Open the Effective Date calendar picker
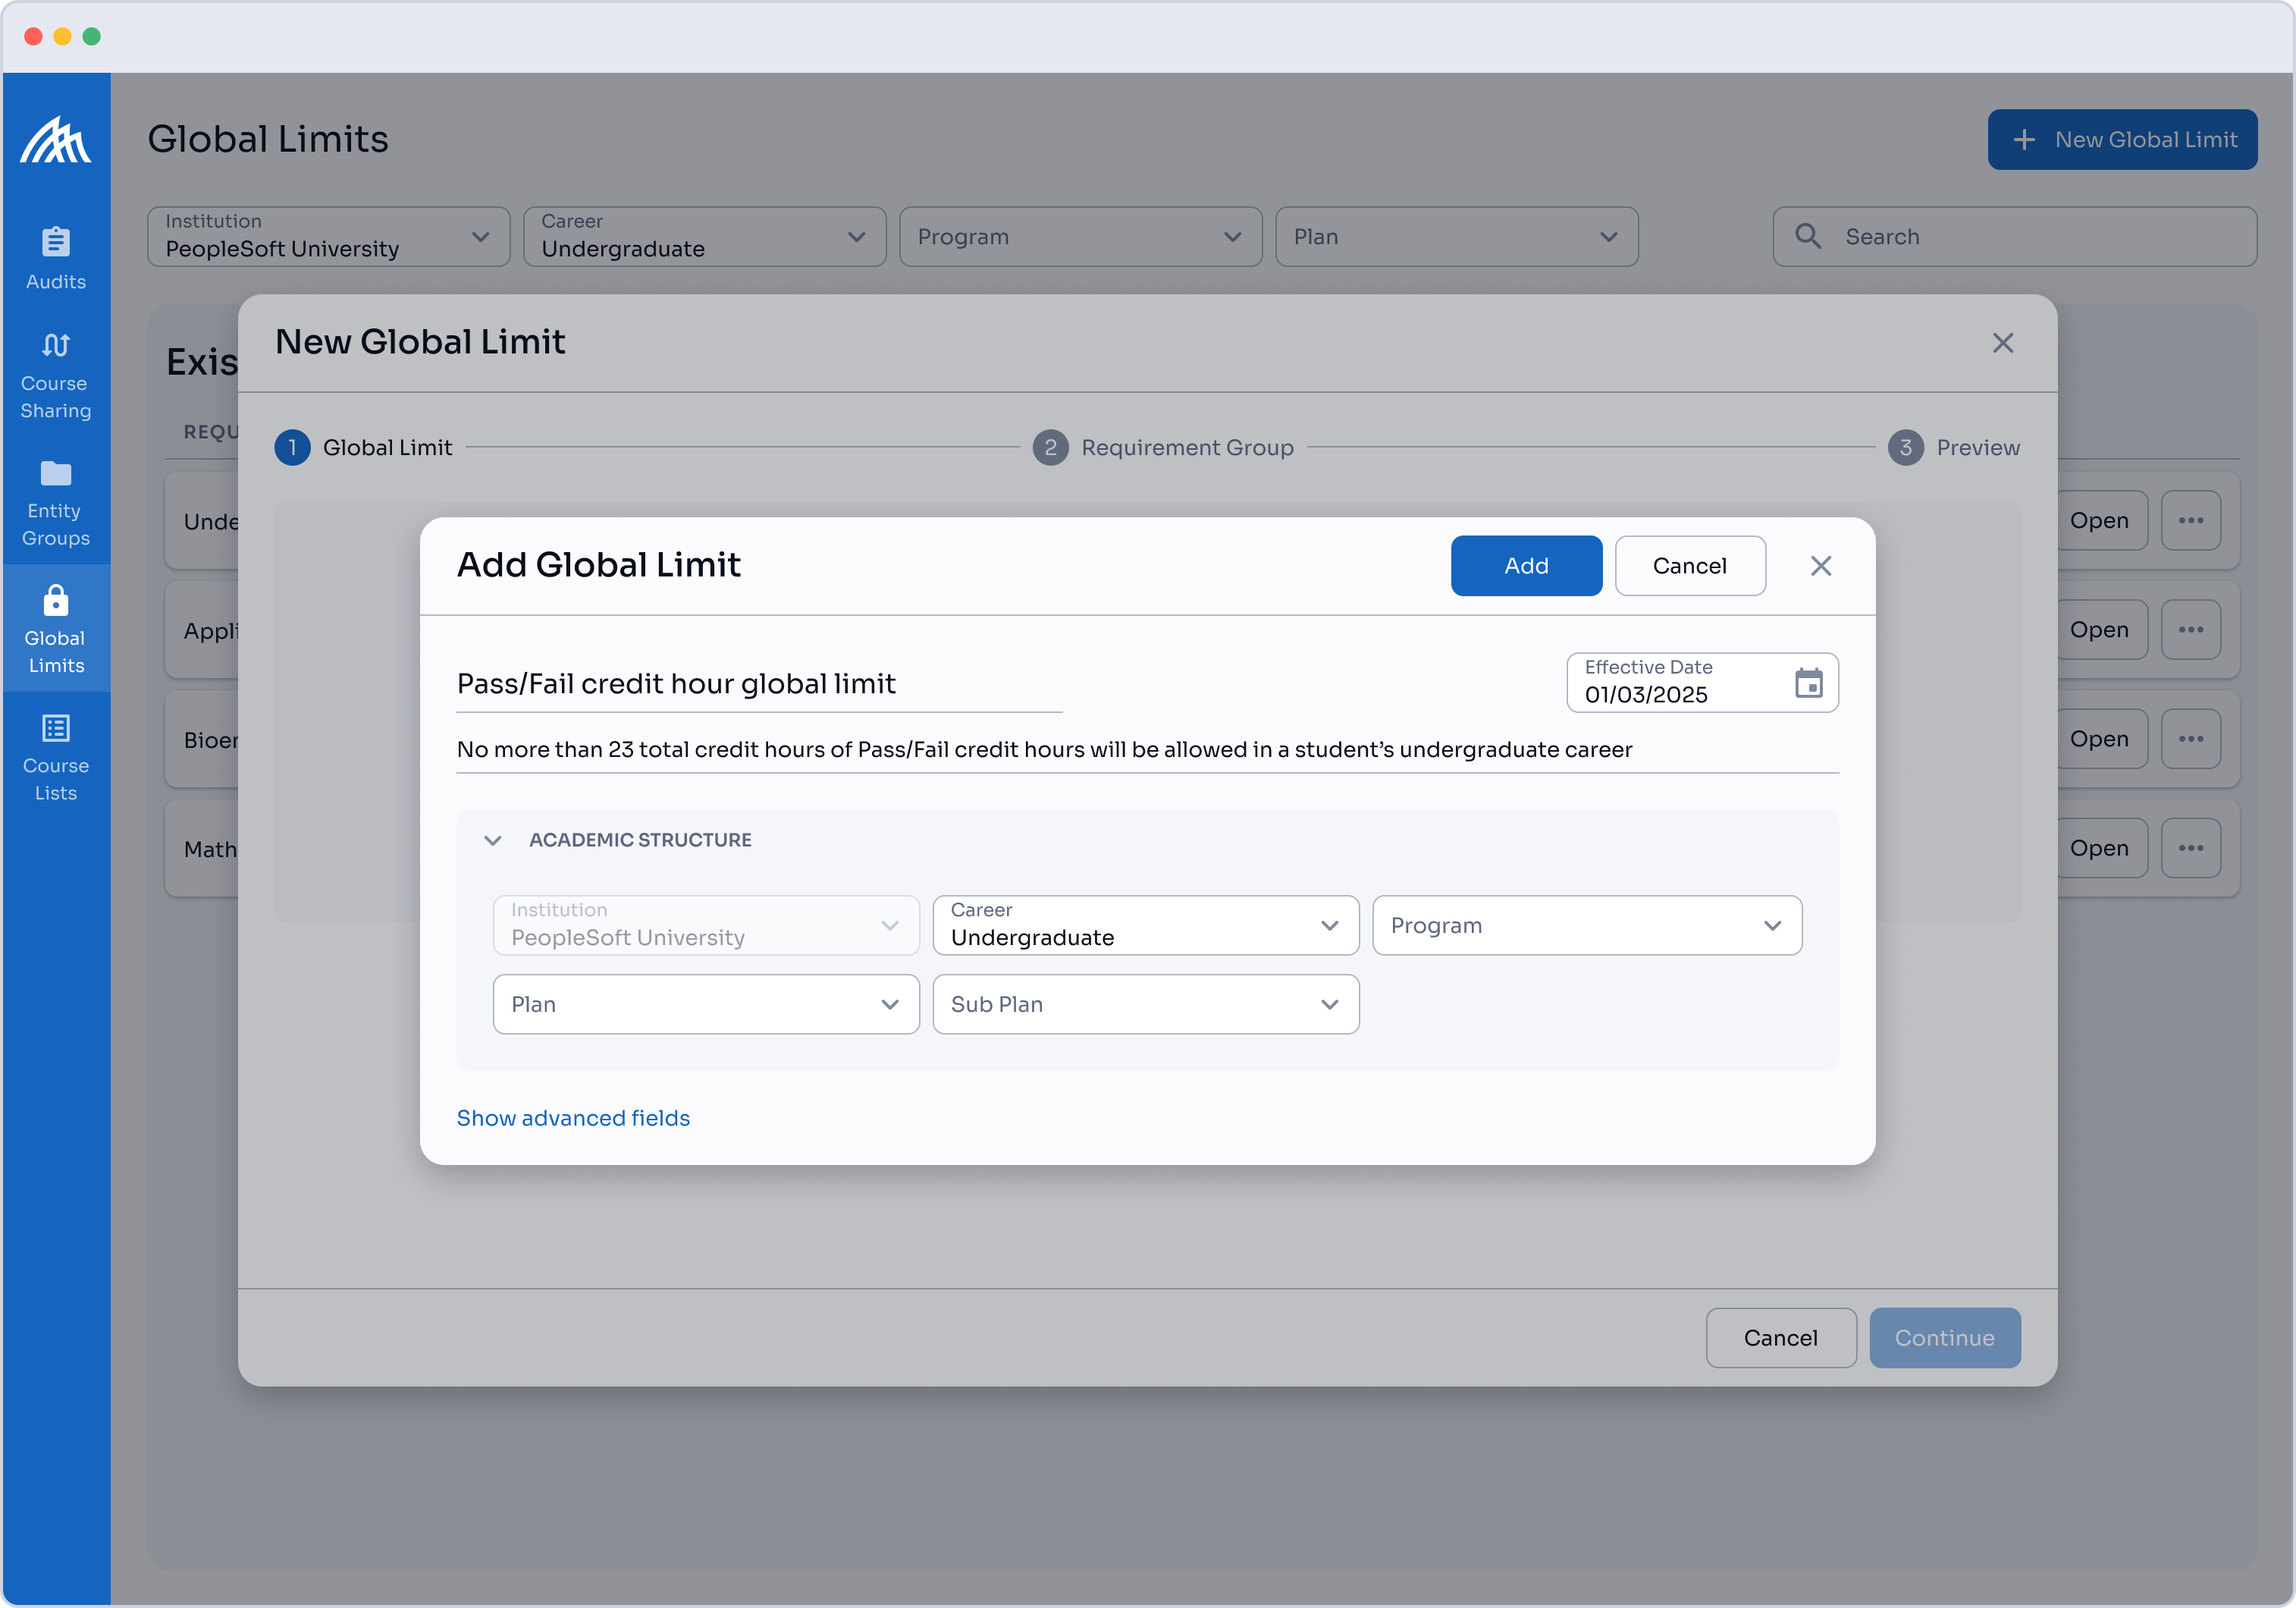 point(1808,683)
